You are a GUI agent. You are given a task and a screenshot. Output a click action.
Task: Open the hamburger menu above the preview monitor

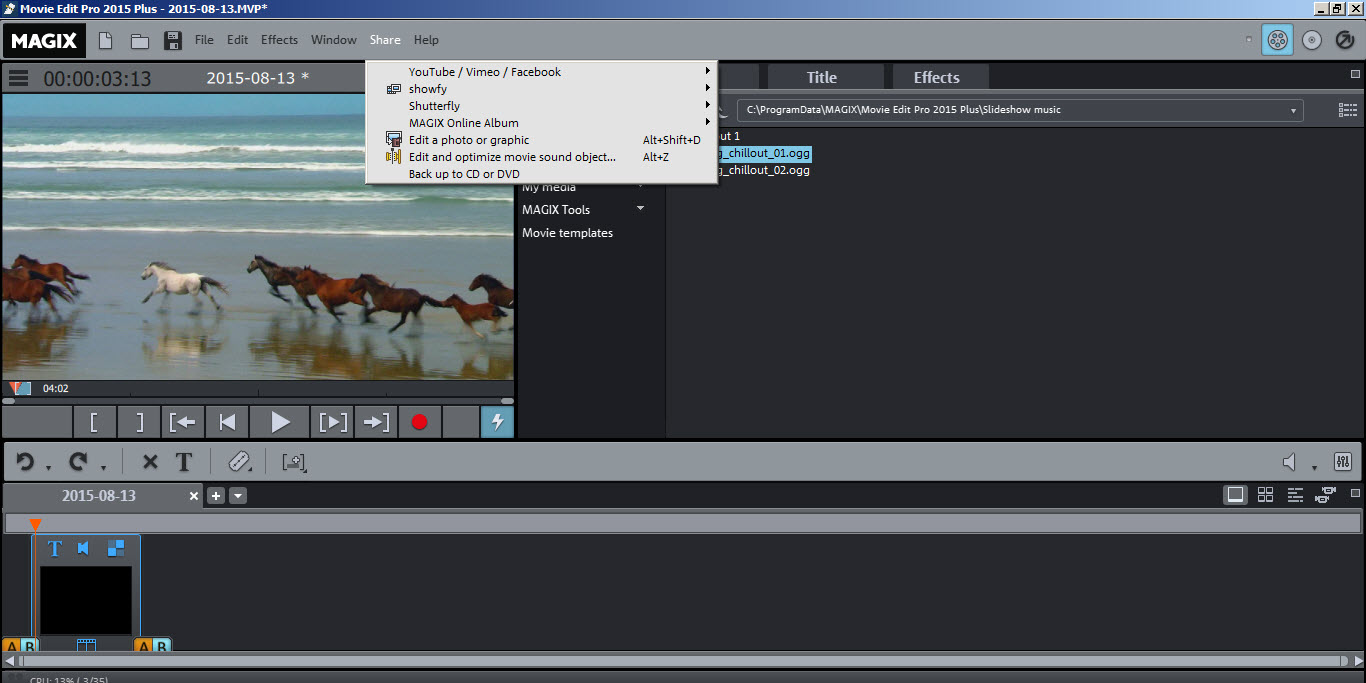[x=18, y=78]
